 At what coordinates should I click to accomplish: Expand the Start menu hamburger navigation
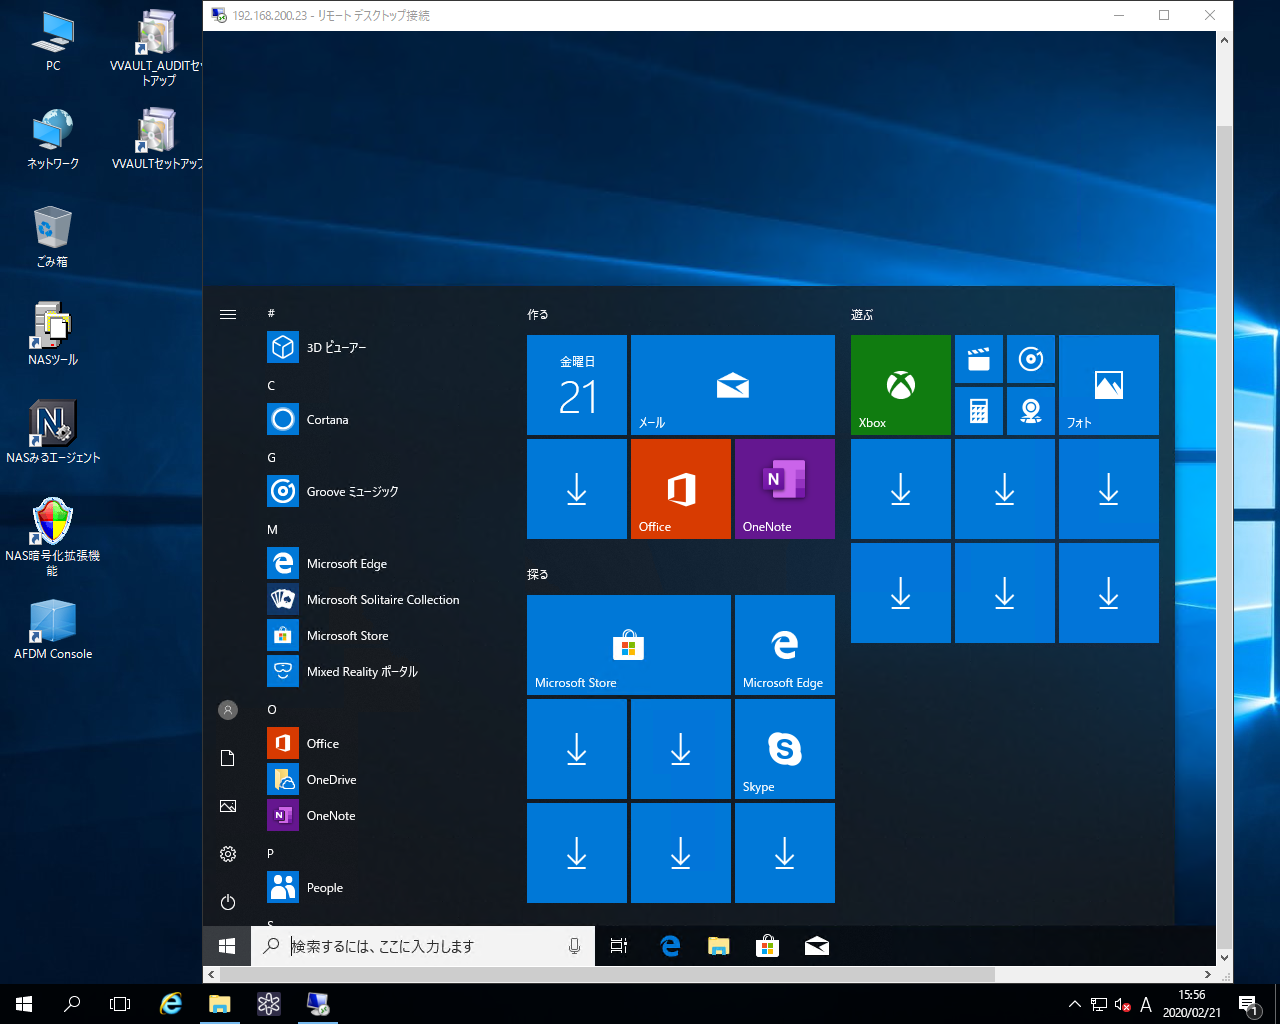[x=228, y=314]
